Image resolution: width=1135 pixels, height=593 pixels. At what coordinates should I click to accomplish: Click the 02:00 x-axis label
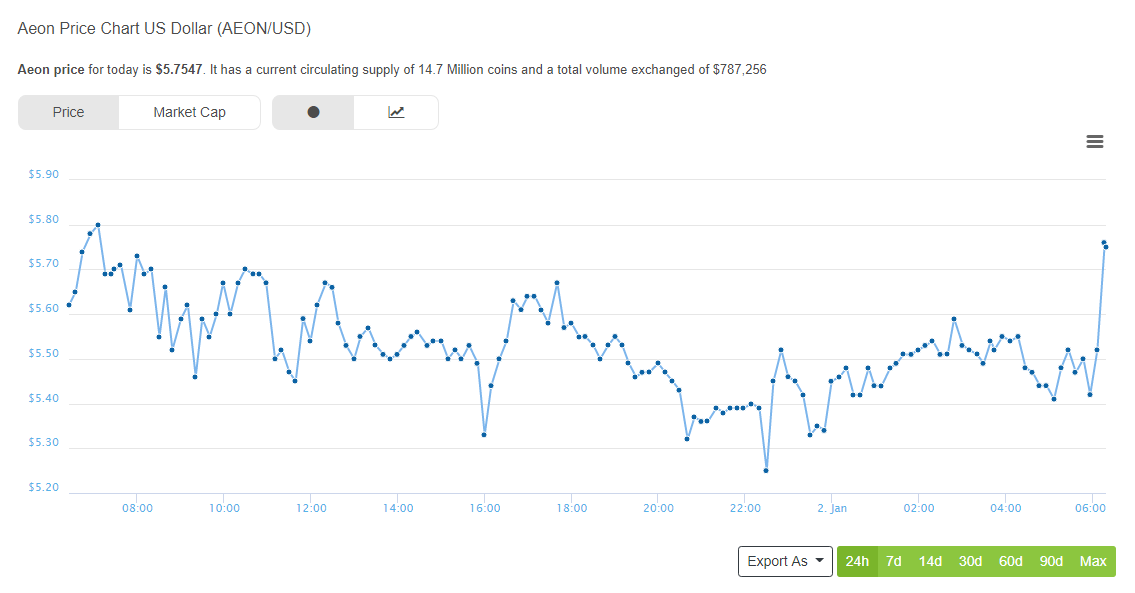tap(919, 508)
